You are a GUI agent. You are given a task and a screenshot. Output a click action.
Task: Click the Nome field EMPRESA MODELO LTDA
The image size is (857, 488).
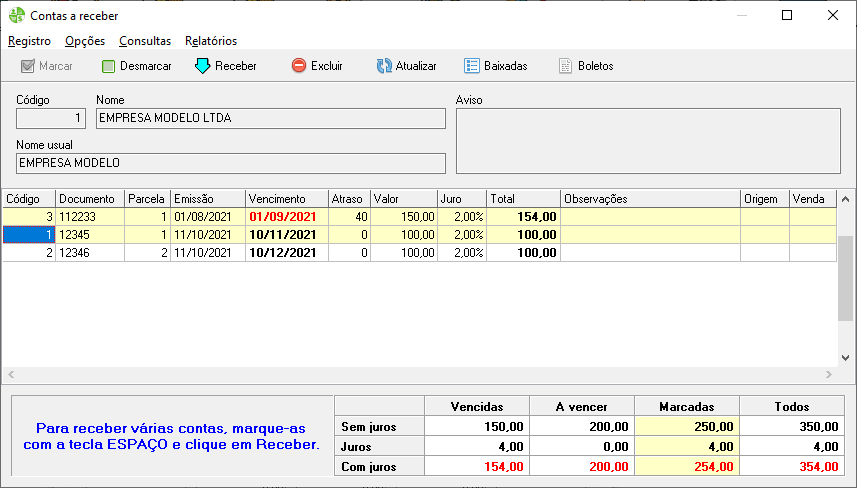[270, 118]
